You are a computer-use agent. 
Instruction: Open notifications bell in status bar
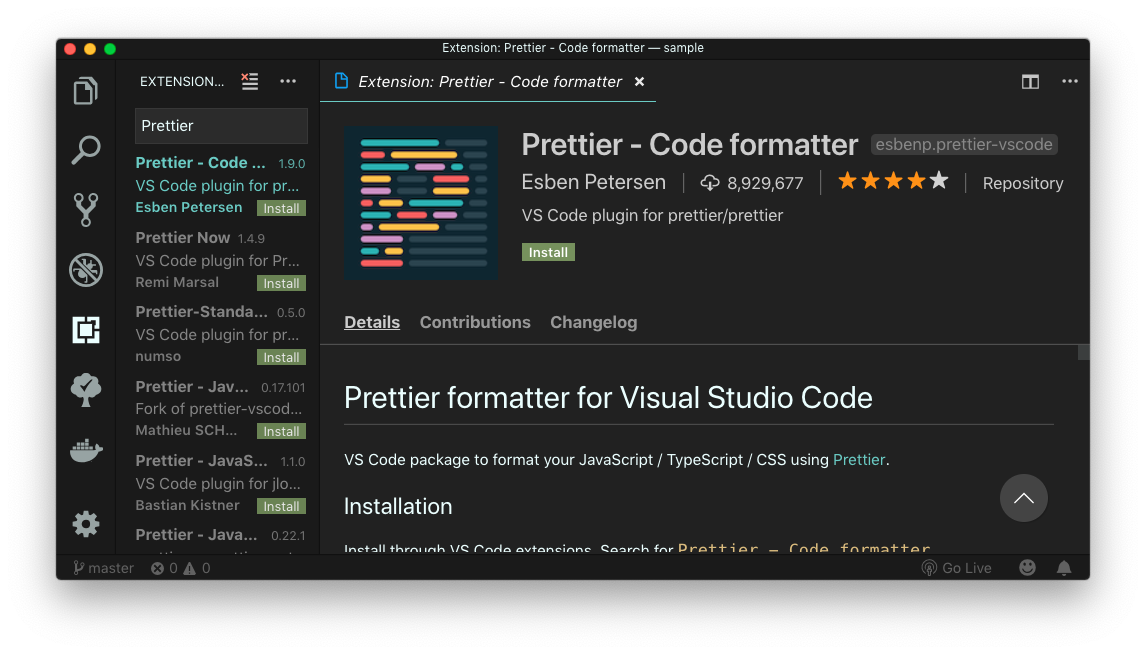pos(1064,568)
